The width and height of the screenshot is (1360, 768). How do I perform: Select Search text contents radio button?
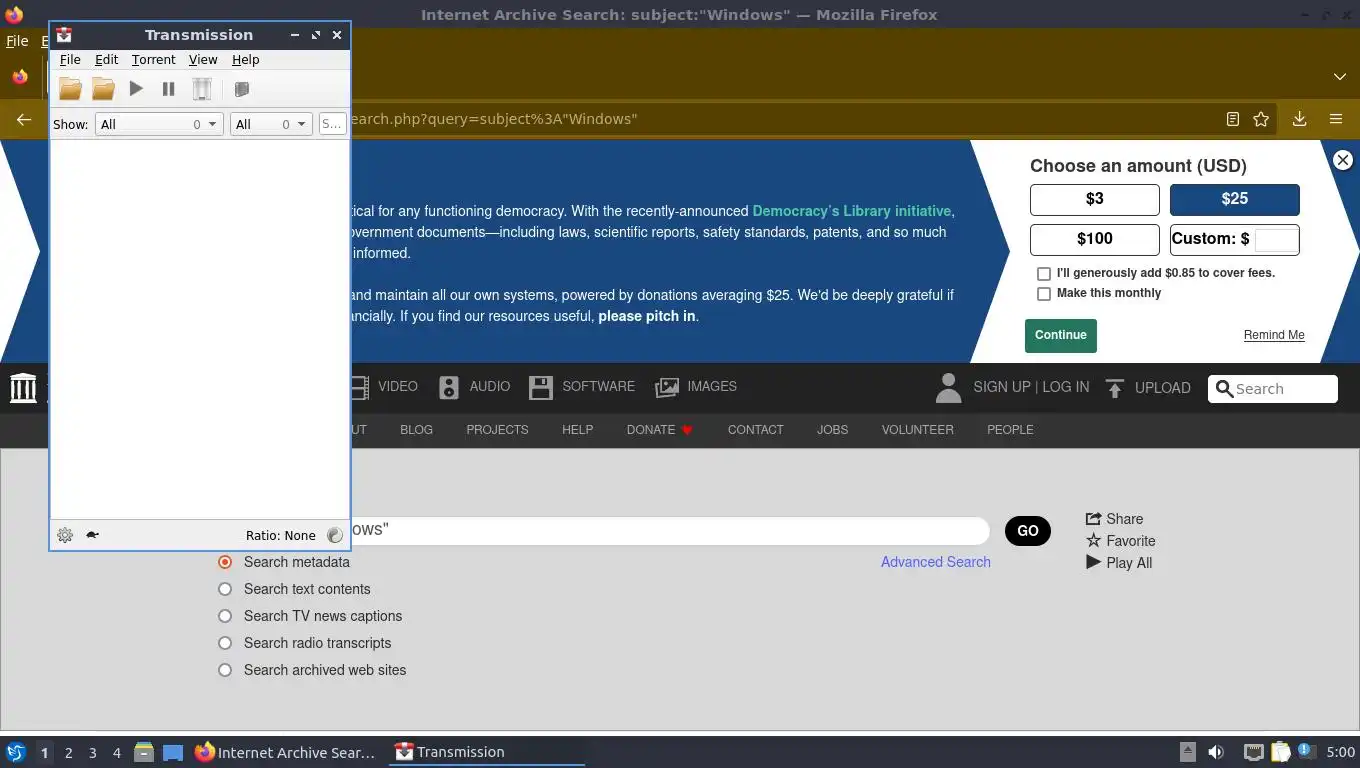pos(225,589)
